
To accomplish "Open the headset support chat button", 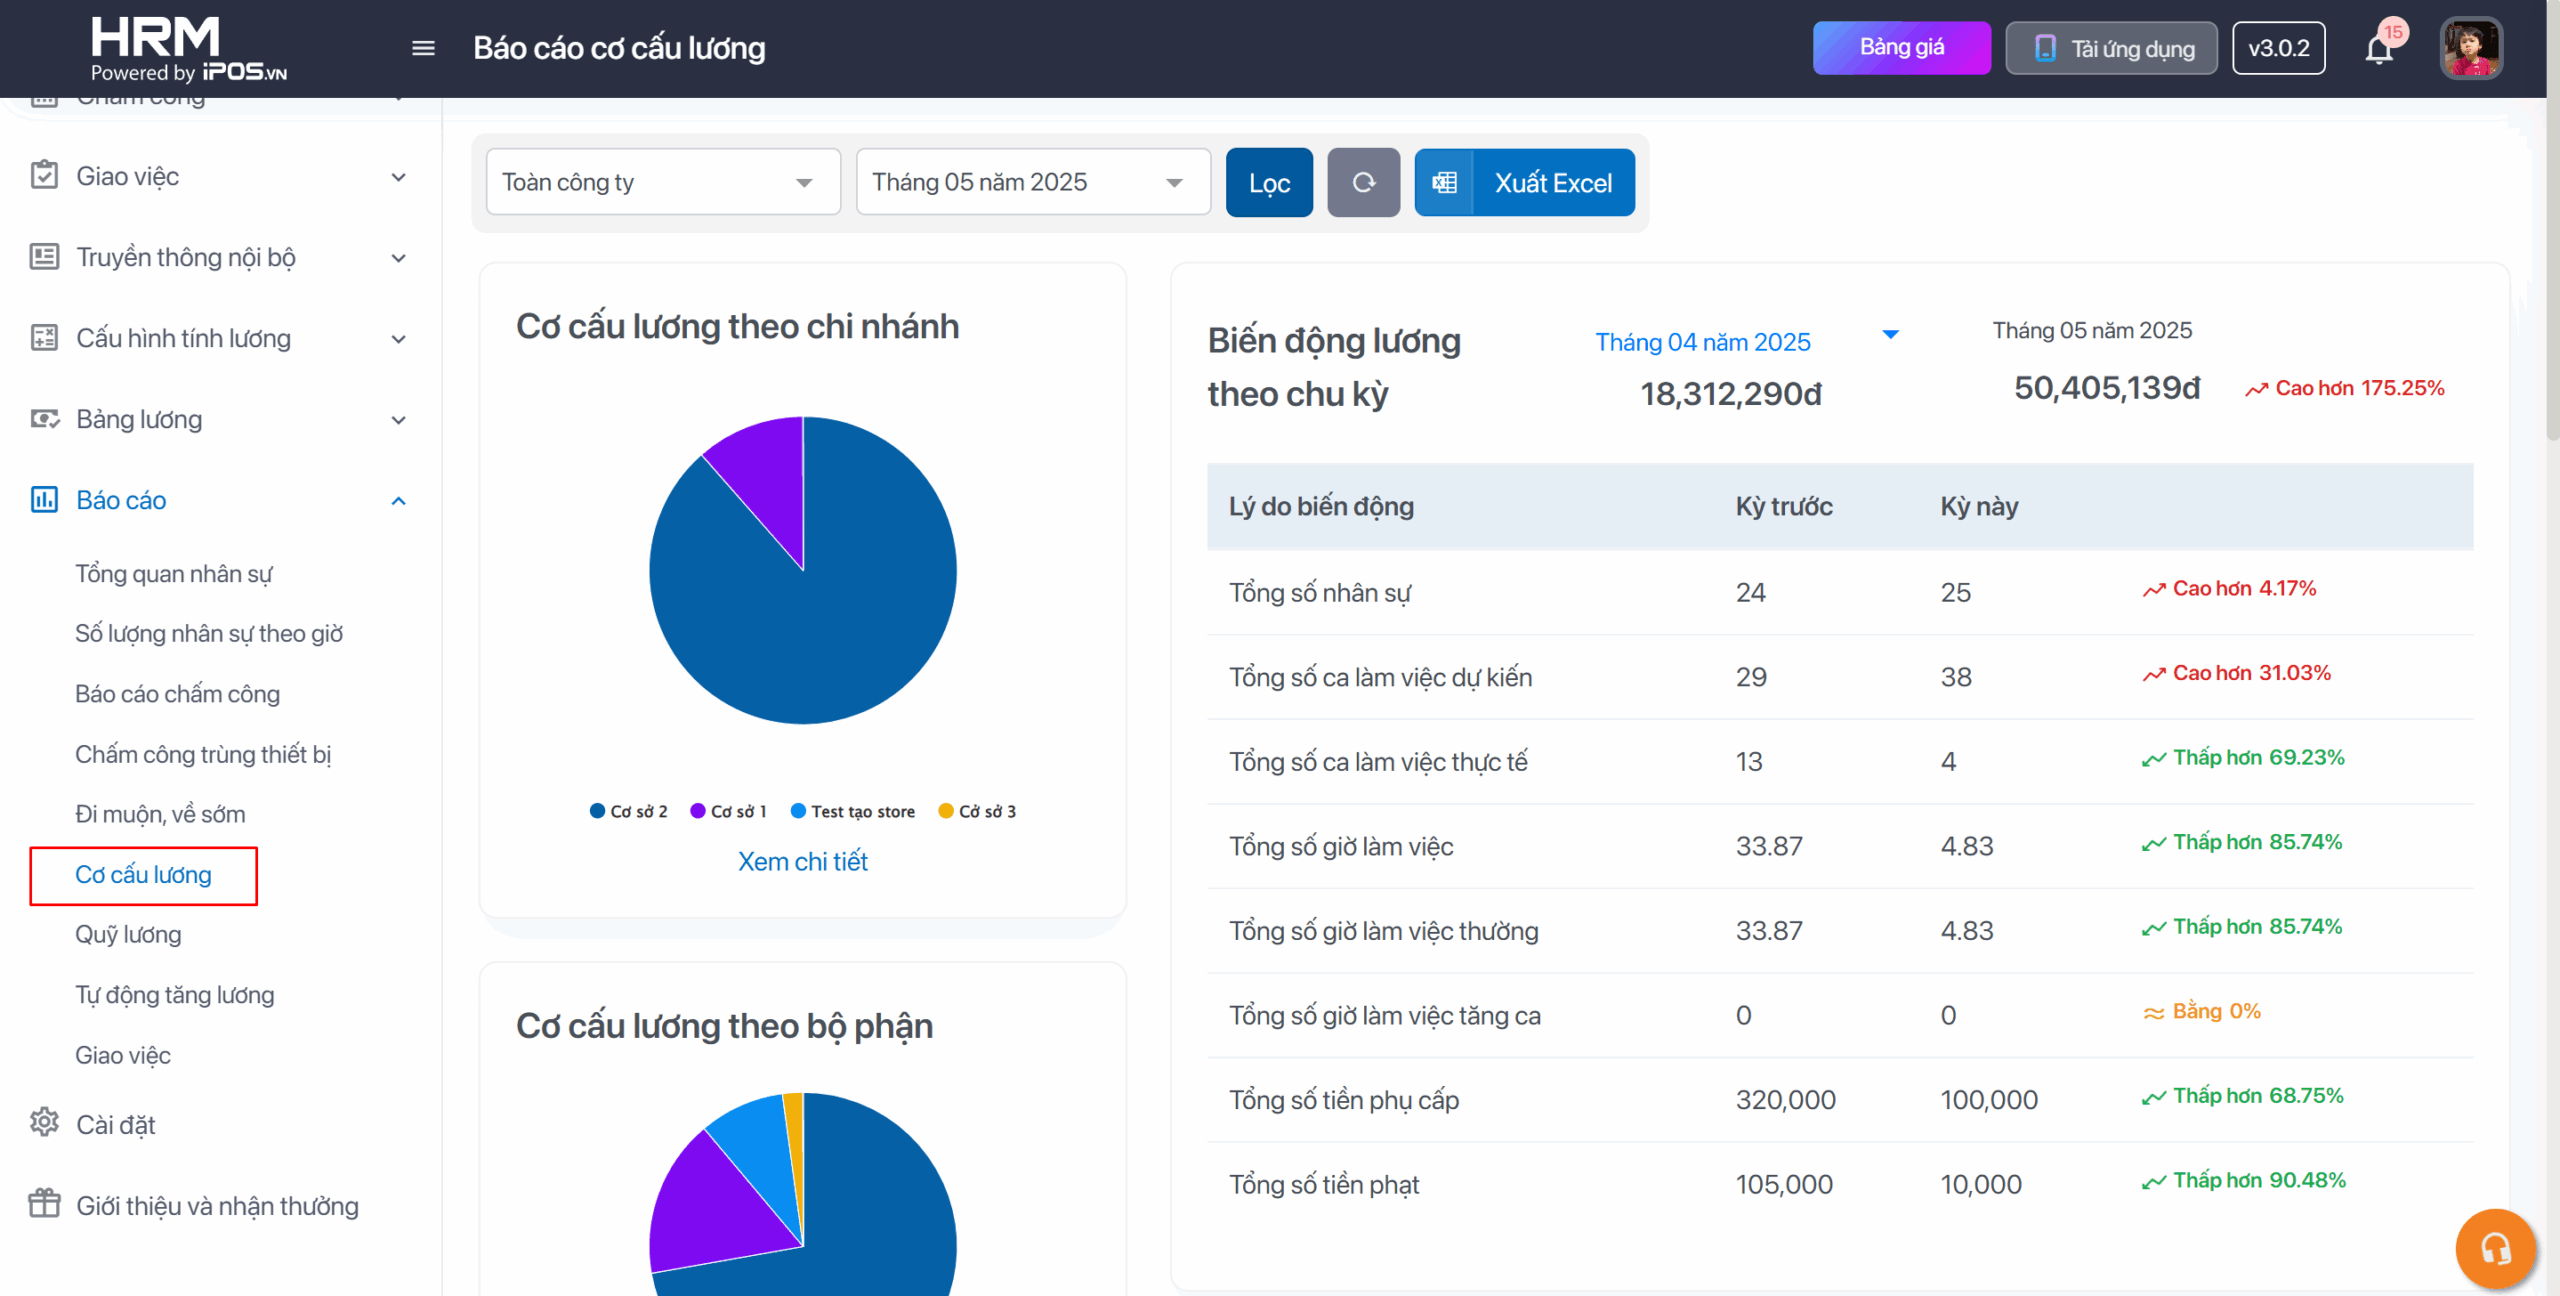I will click(x=2495, y=1248).
